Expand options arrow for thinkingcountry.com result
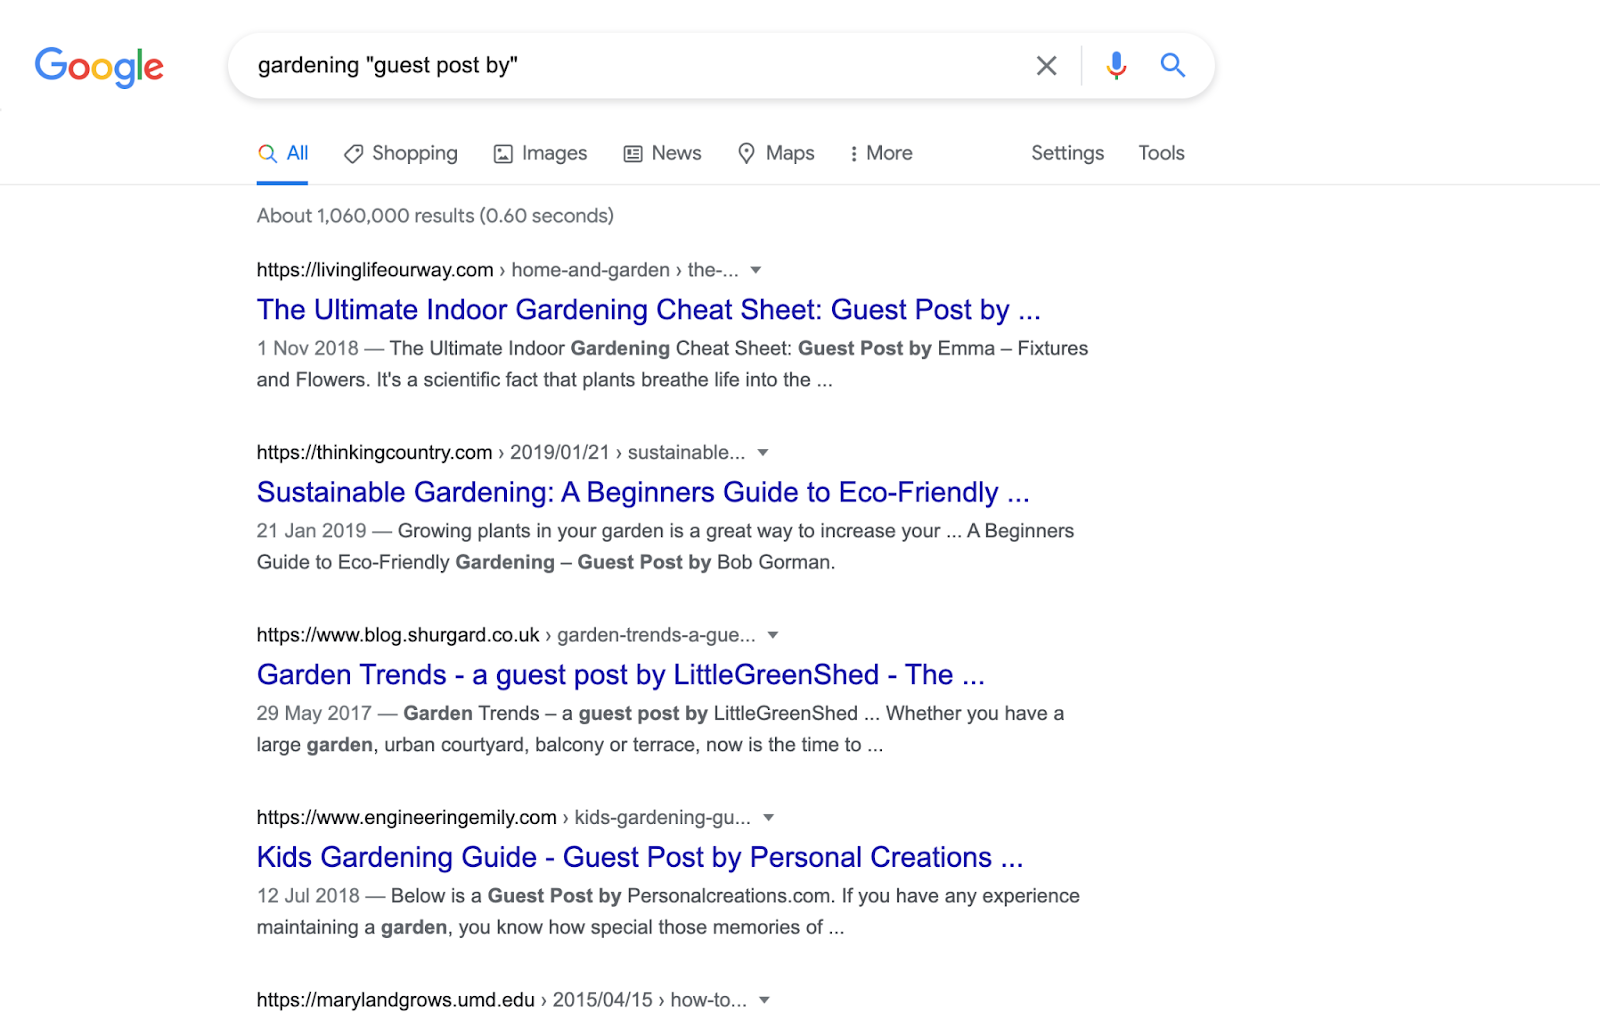This screenshot has height=1024, width=1600. [x=763, y=453]
